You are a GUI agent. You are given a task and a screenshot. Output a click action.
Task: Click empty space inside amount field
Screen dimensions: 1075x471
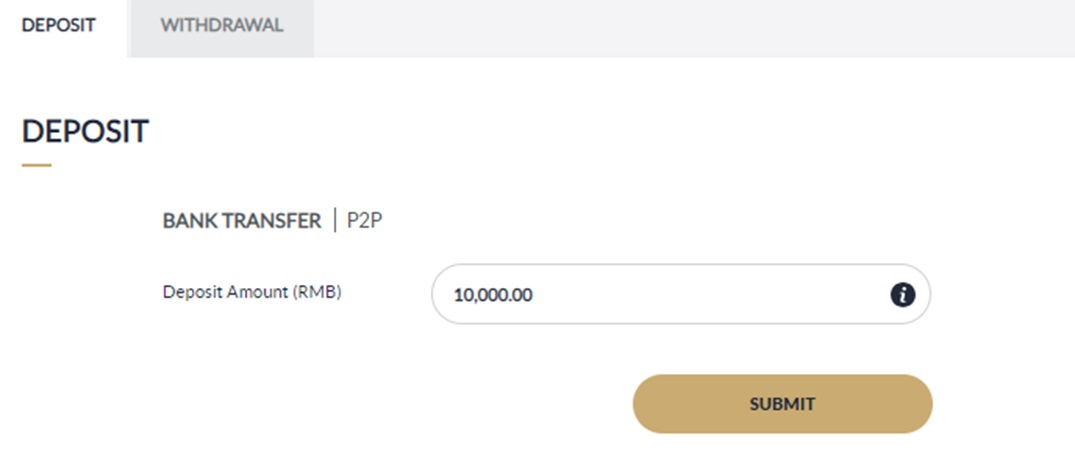(720, 295)
